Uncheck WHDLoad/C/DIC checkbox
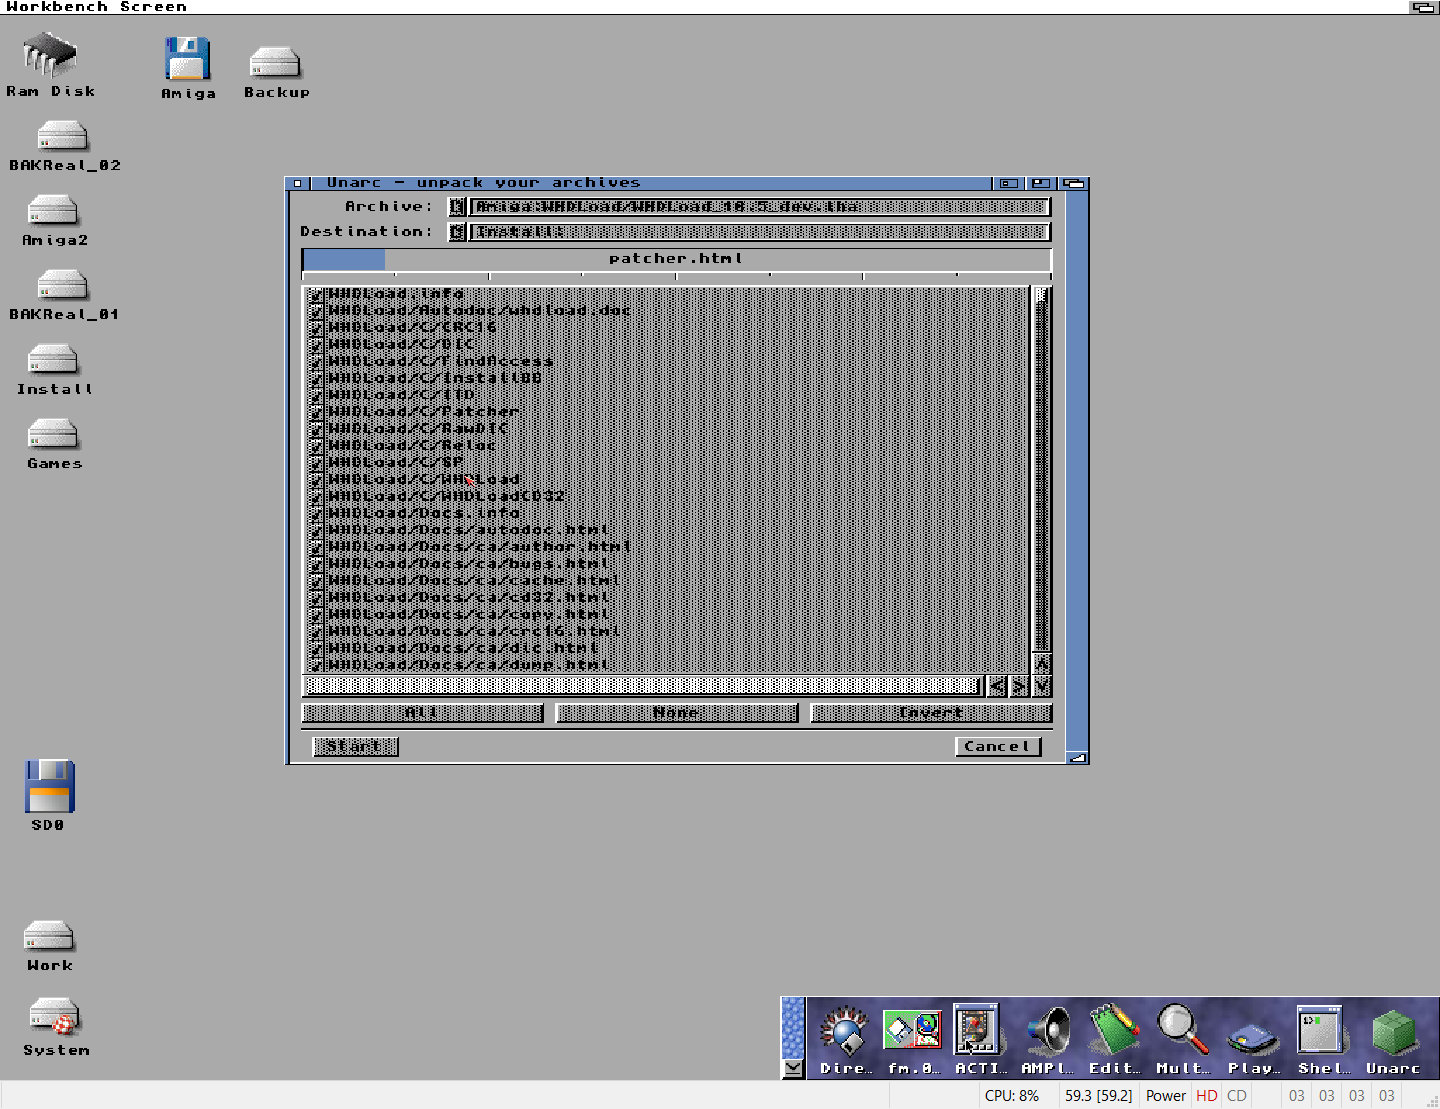 316,345
